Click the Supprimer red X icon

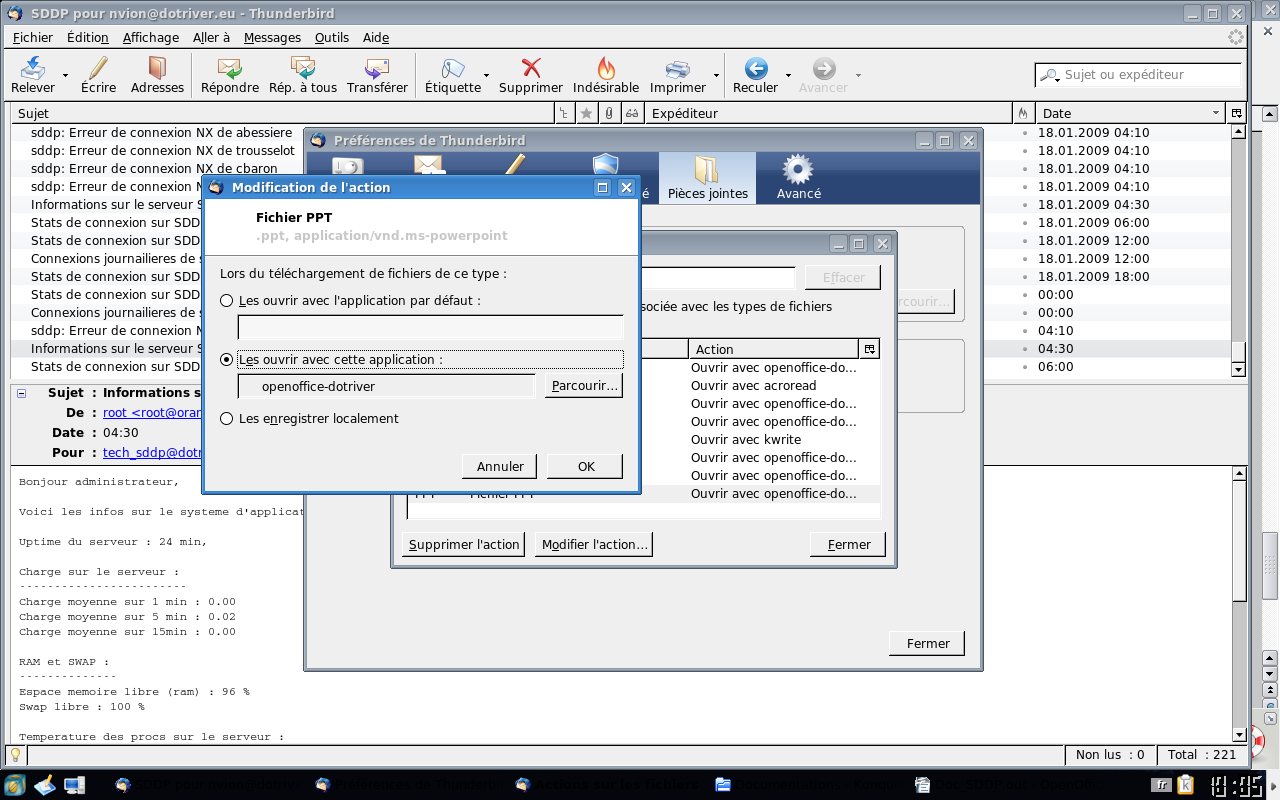[531, 69]
